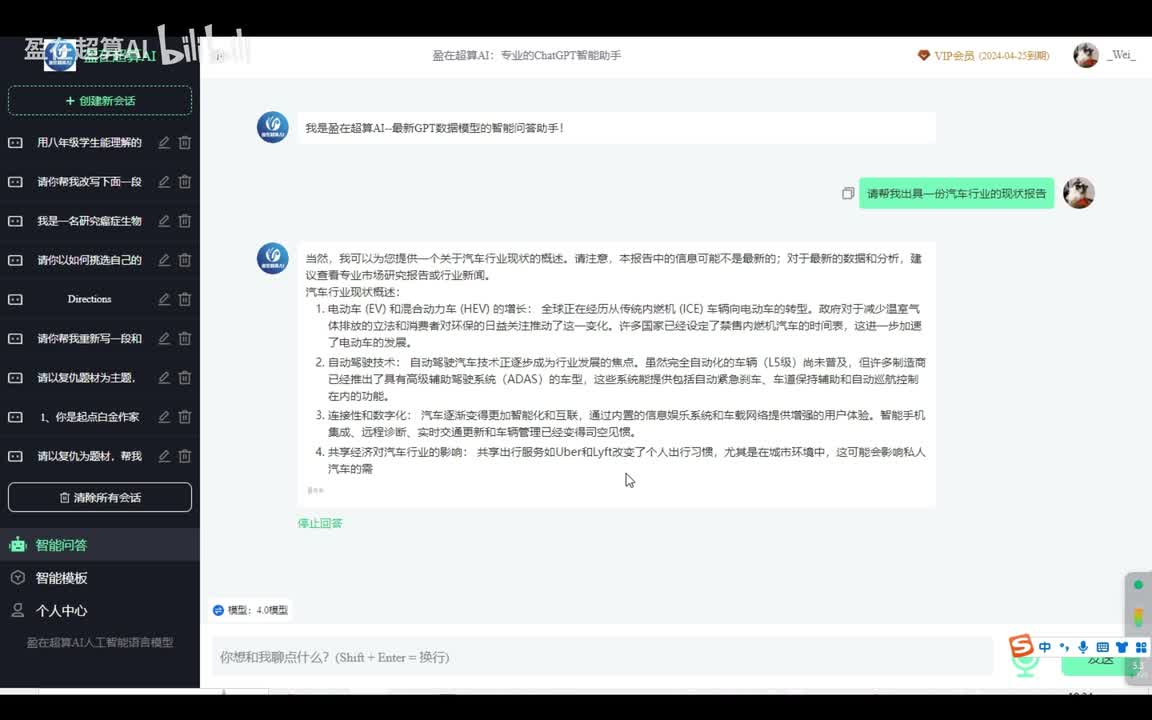This screenshot has height=720, width=1152.
Task: Toggle Chinese/English mode on the Sogou toolbar
Action: coord(1045,647)
